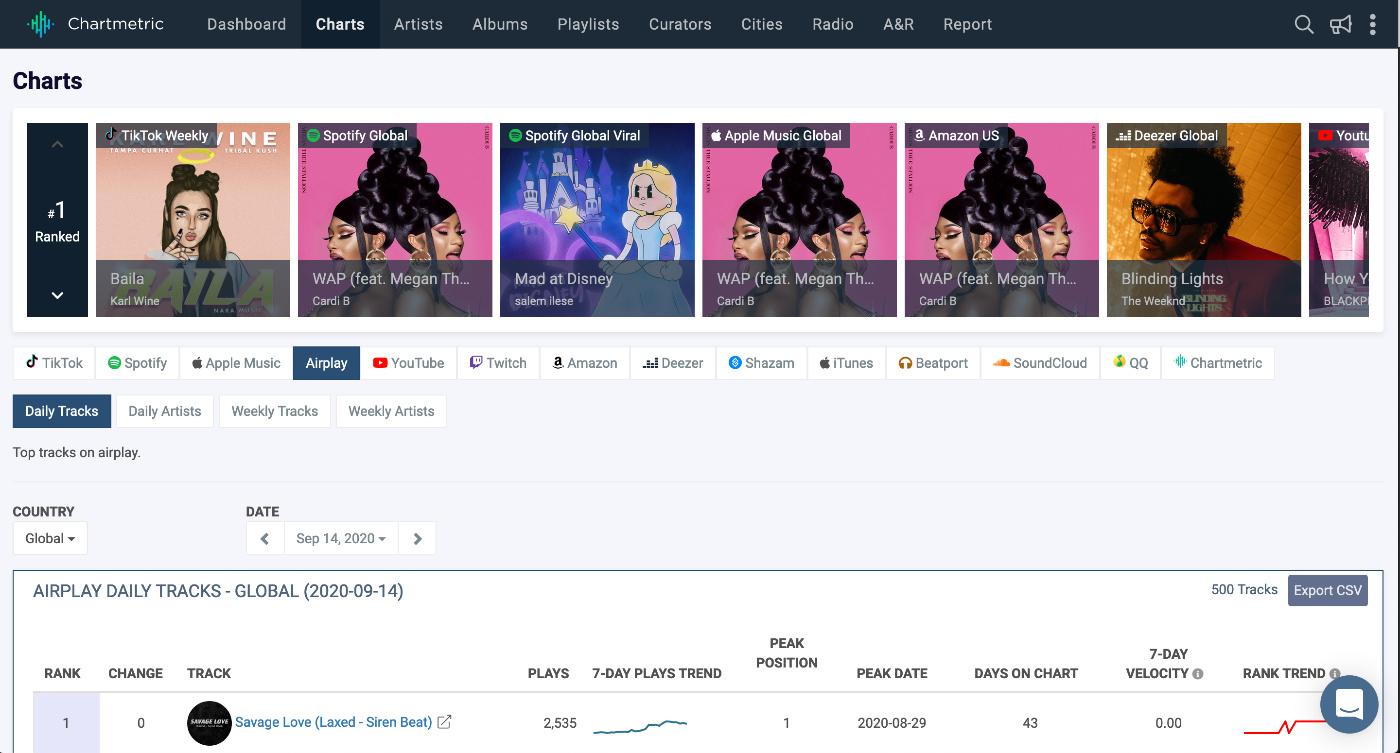Open the Sep 14, 2020 date dropdown
This screenshot has width=1400, height=753.
point(341,538)
